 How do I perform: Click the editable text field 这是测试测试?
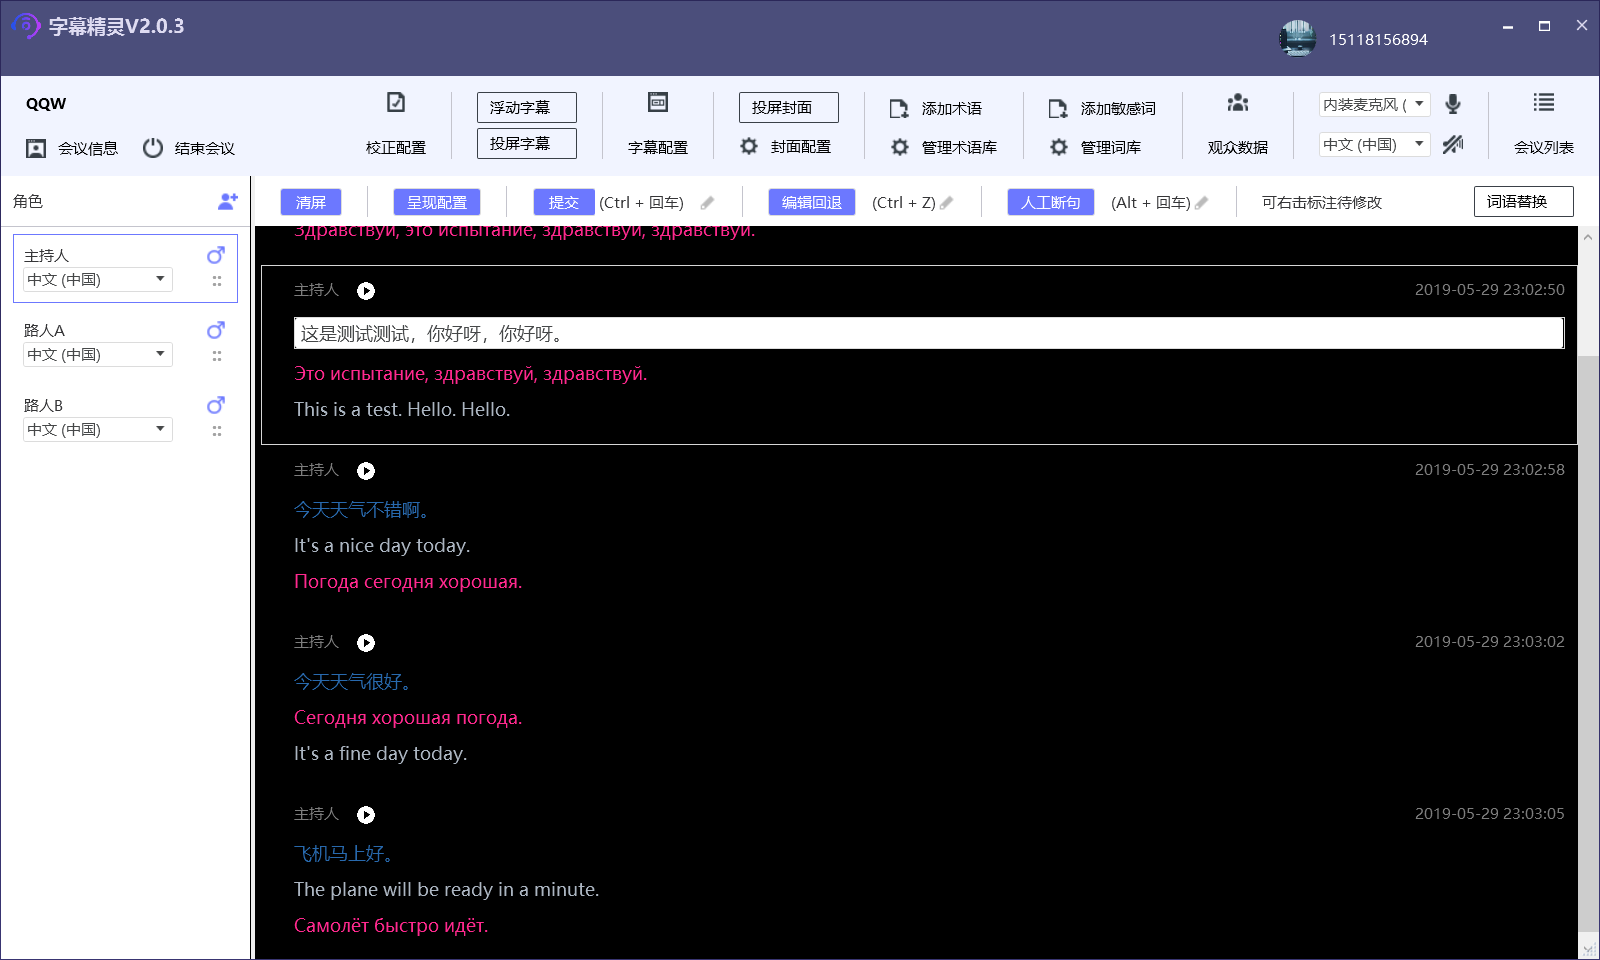(x=929, y=333)
